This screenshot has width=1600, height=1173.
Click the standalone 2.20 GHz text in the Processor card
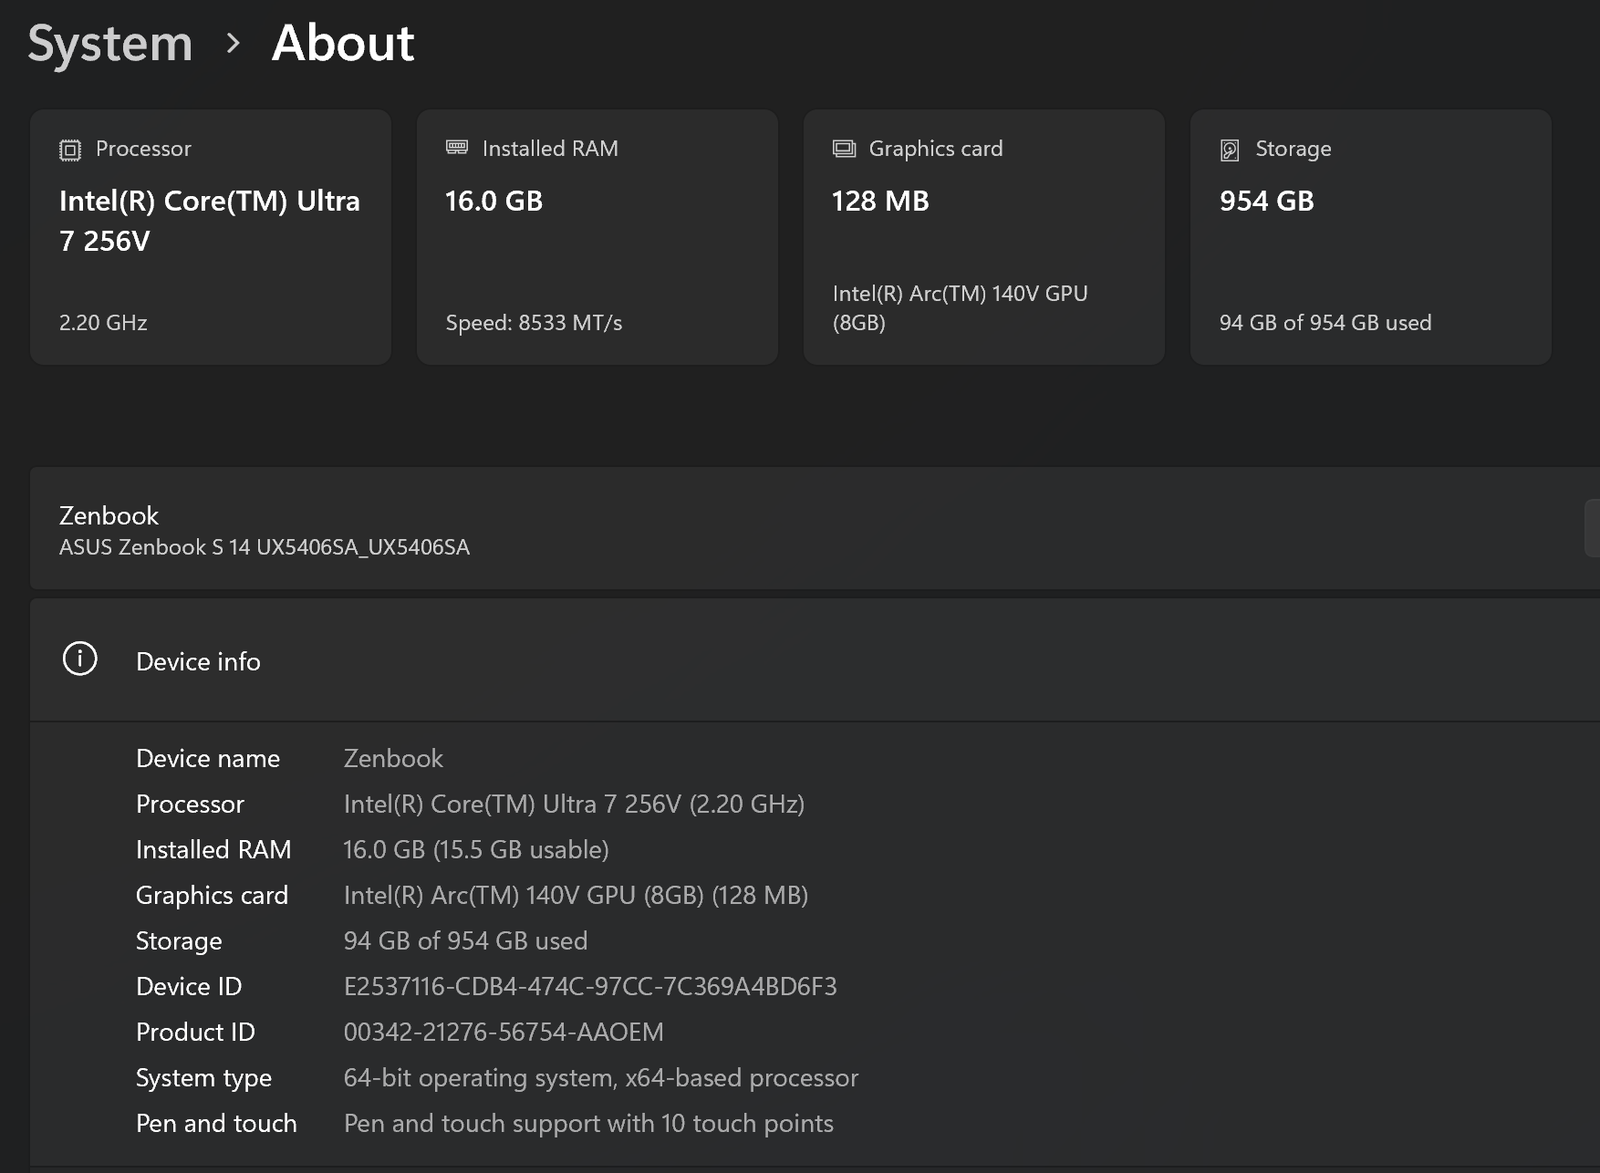pos(103,323)
